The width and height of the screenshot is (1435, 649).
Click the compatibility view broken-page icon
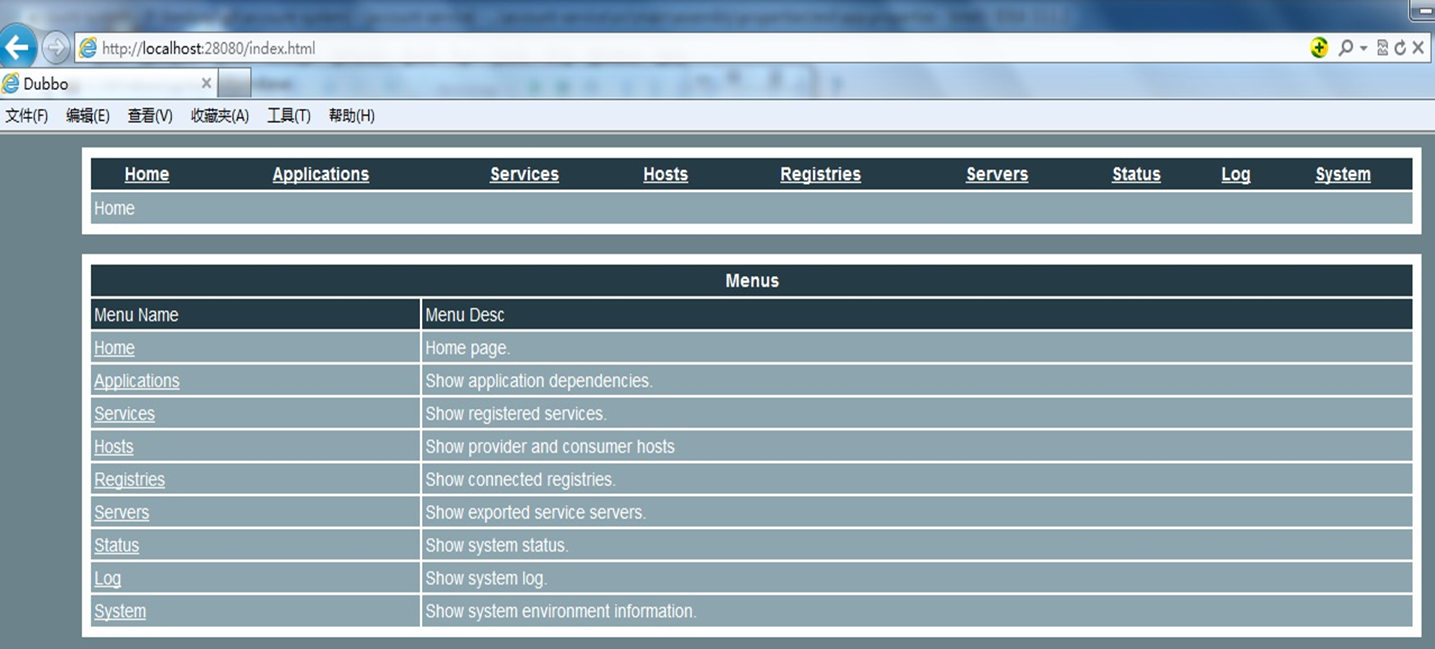(x=1382, y=47)
